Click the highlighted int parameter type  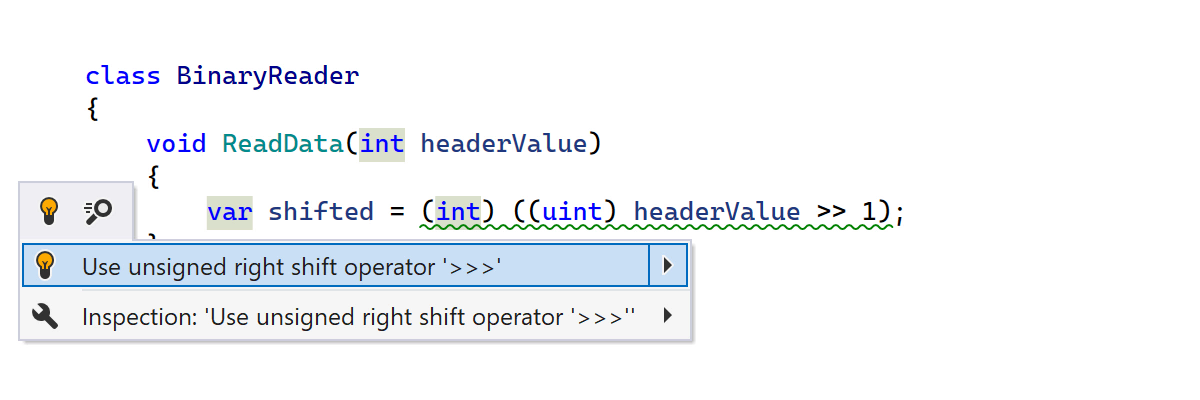(x=382, y=143)
